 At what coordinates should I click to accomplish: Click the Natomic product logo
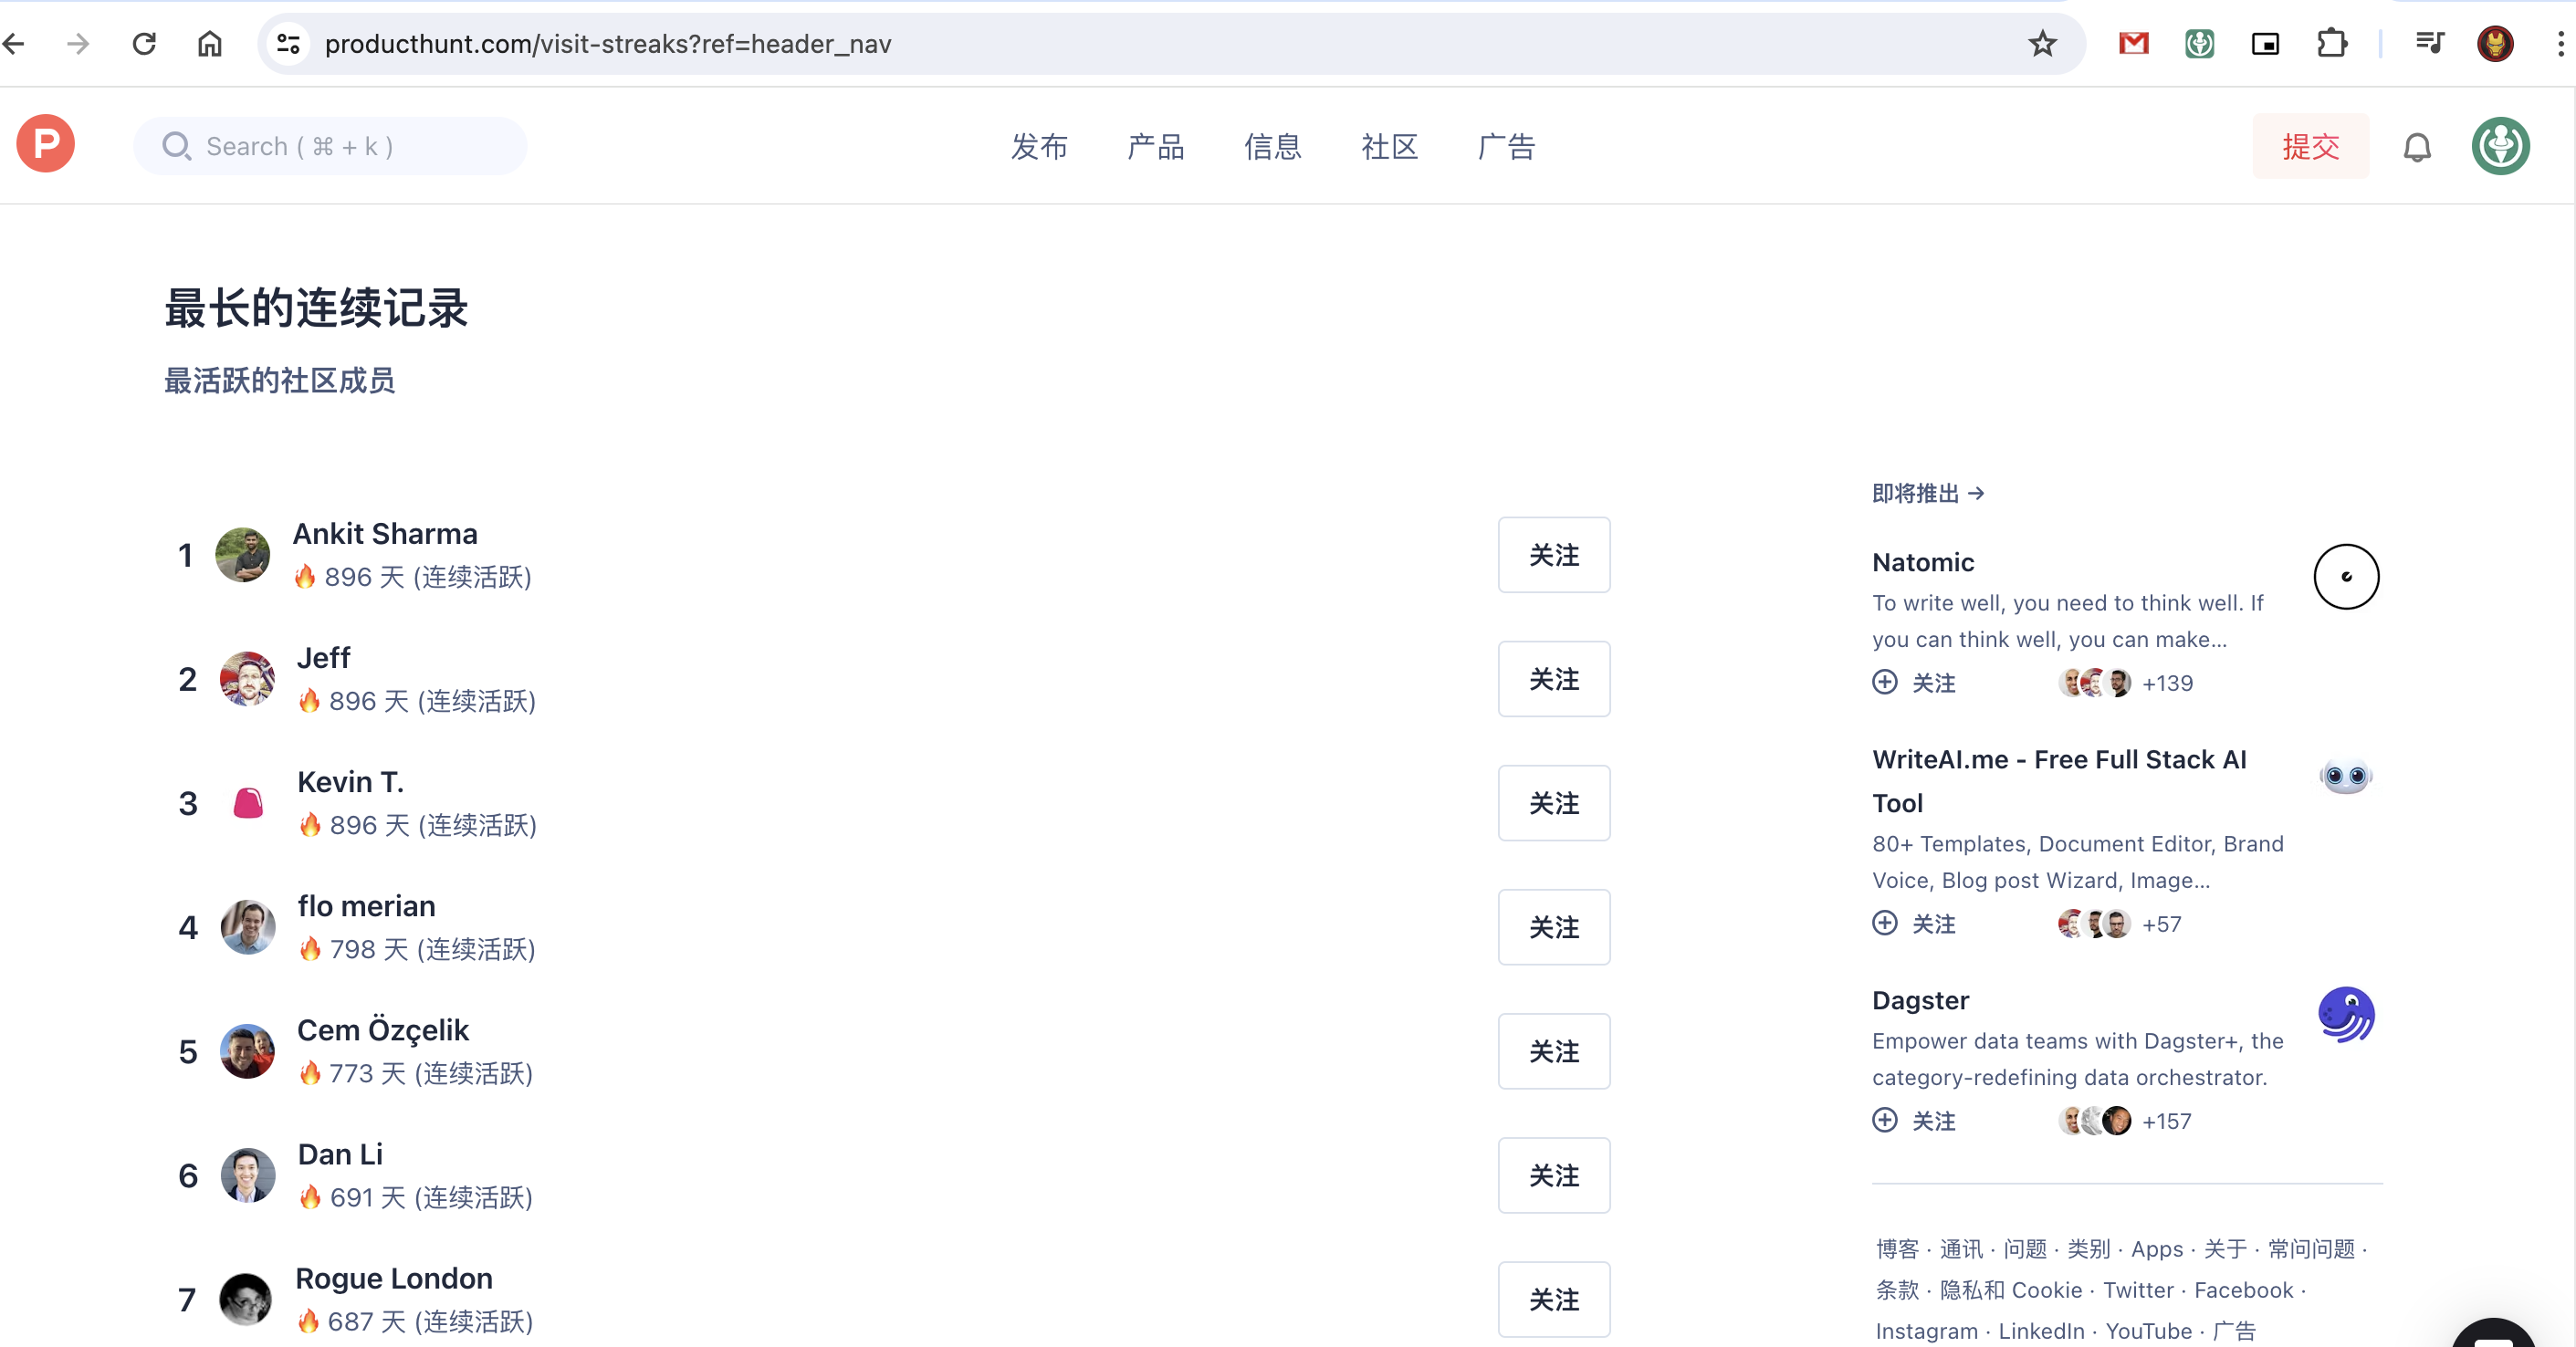point(2346,576)
